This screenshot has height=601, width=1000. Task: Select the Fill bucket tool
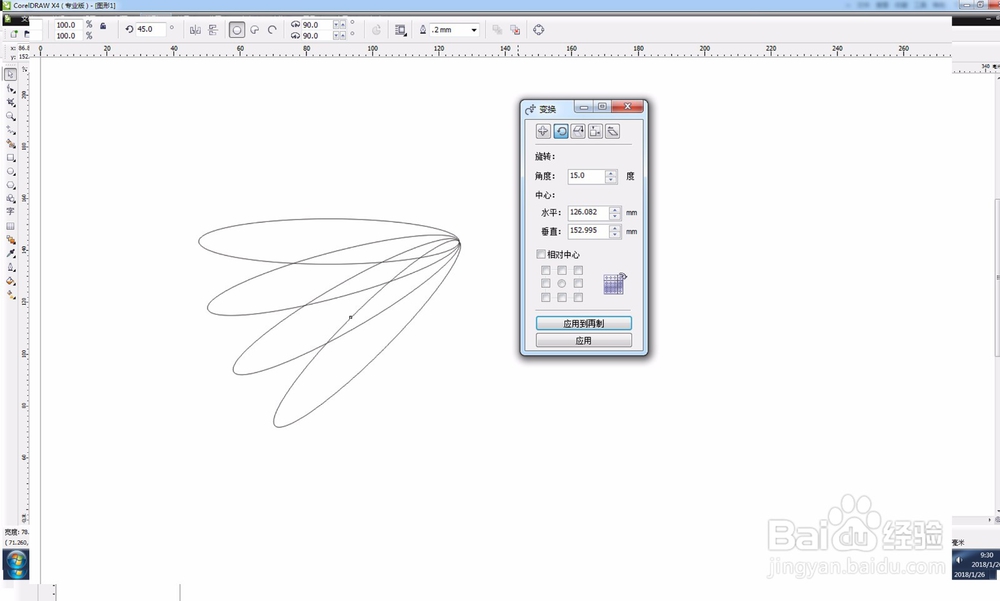10,281
